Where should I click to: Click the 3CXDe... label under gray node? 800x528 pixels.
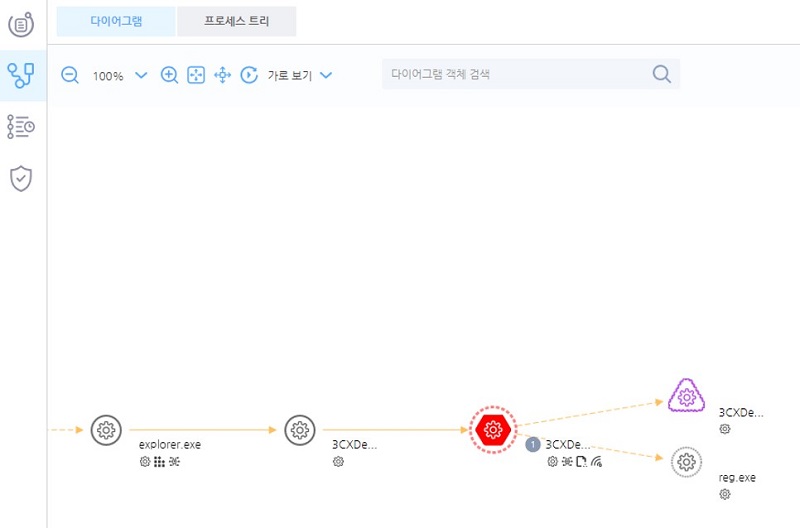(355, 444)
